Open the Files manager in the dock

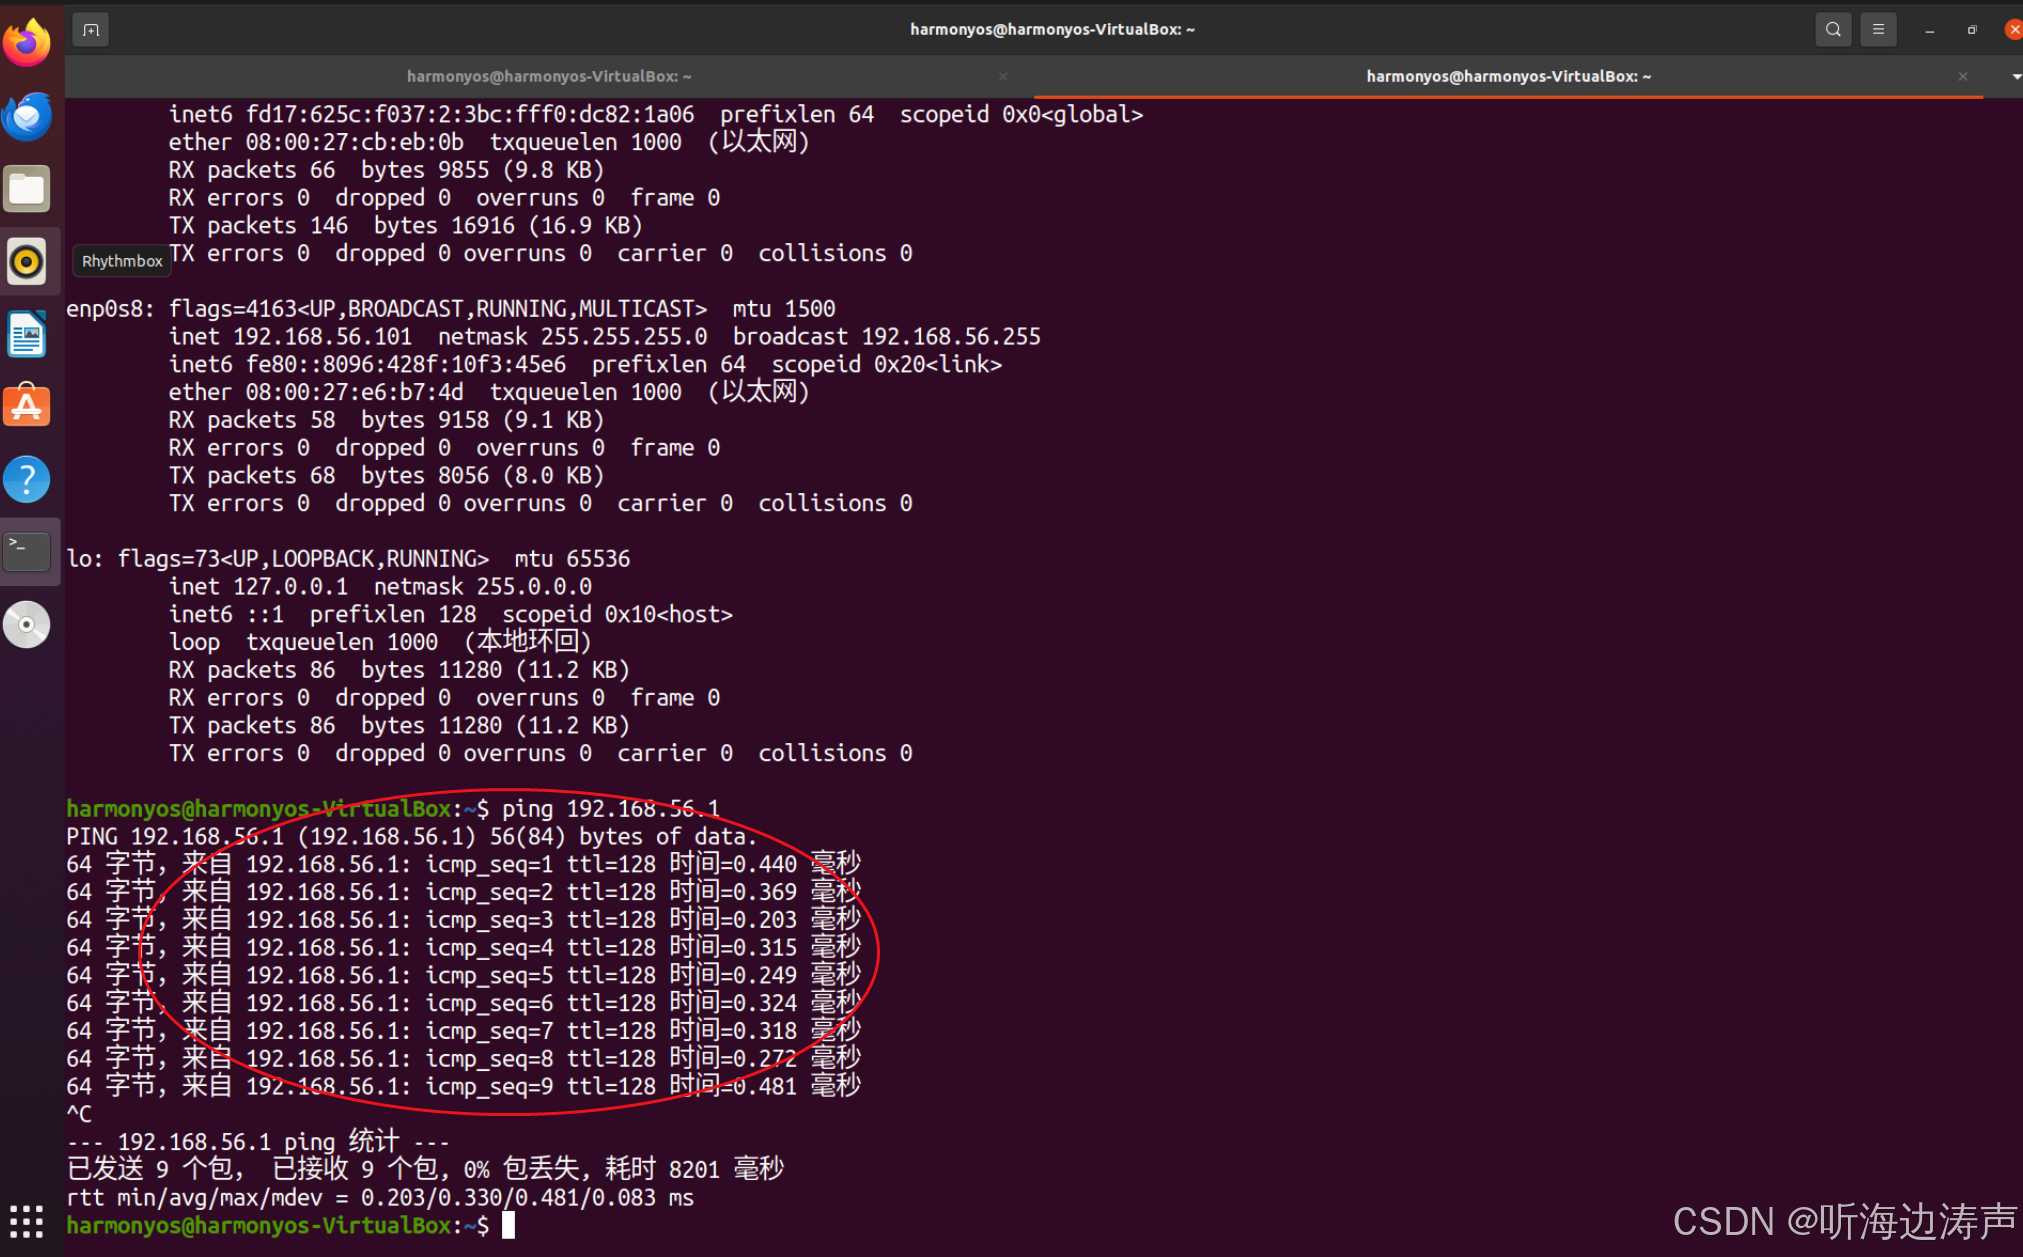click(x=27, y=189)
